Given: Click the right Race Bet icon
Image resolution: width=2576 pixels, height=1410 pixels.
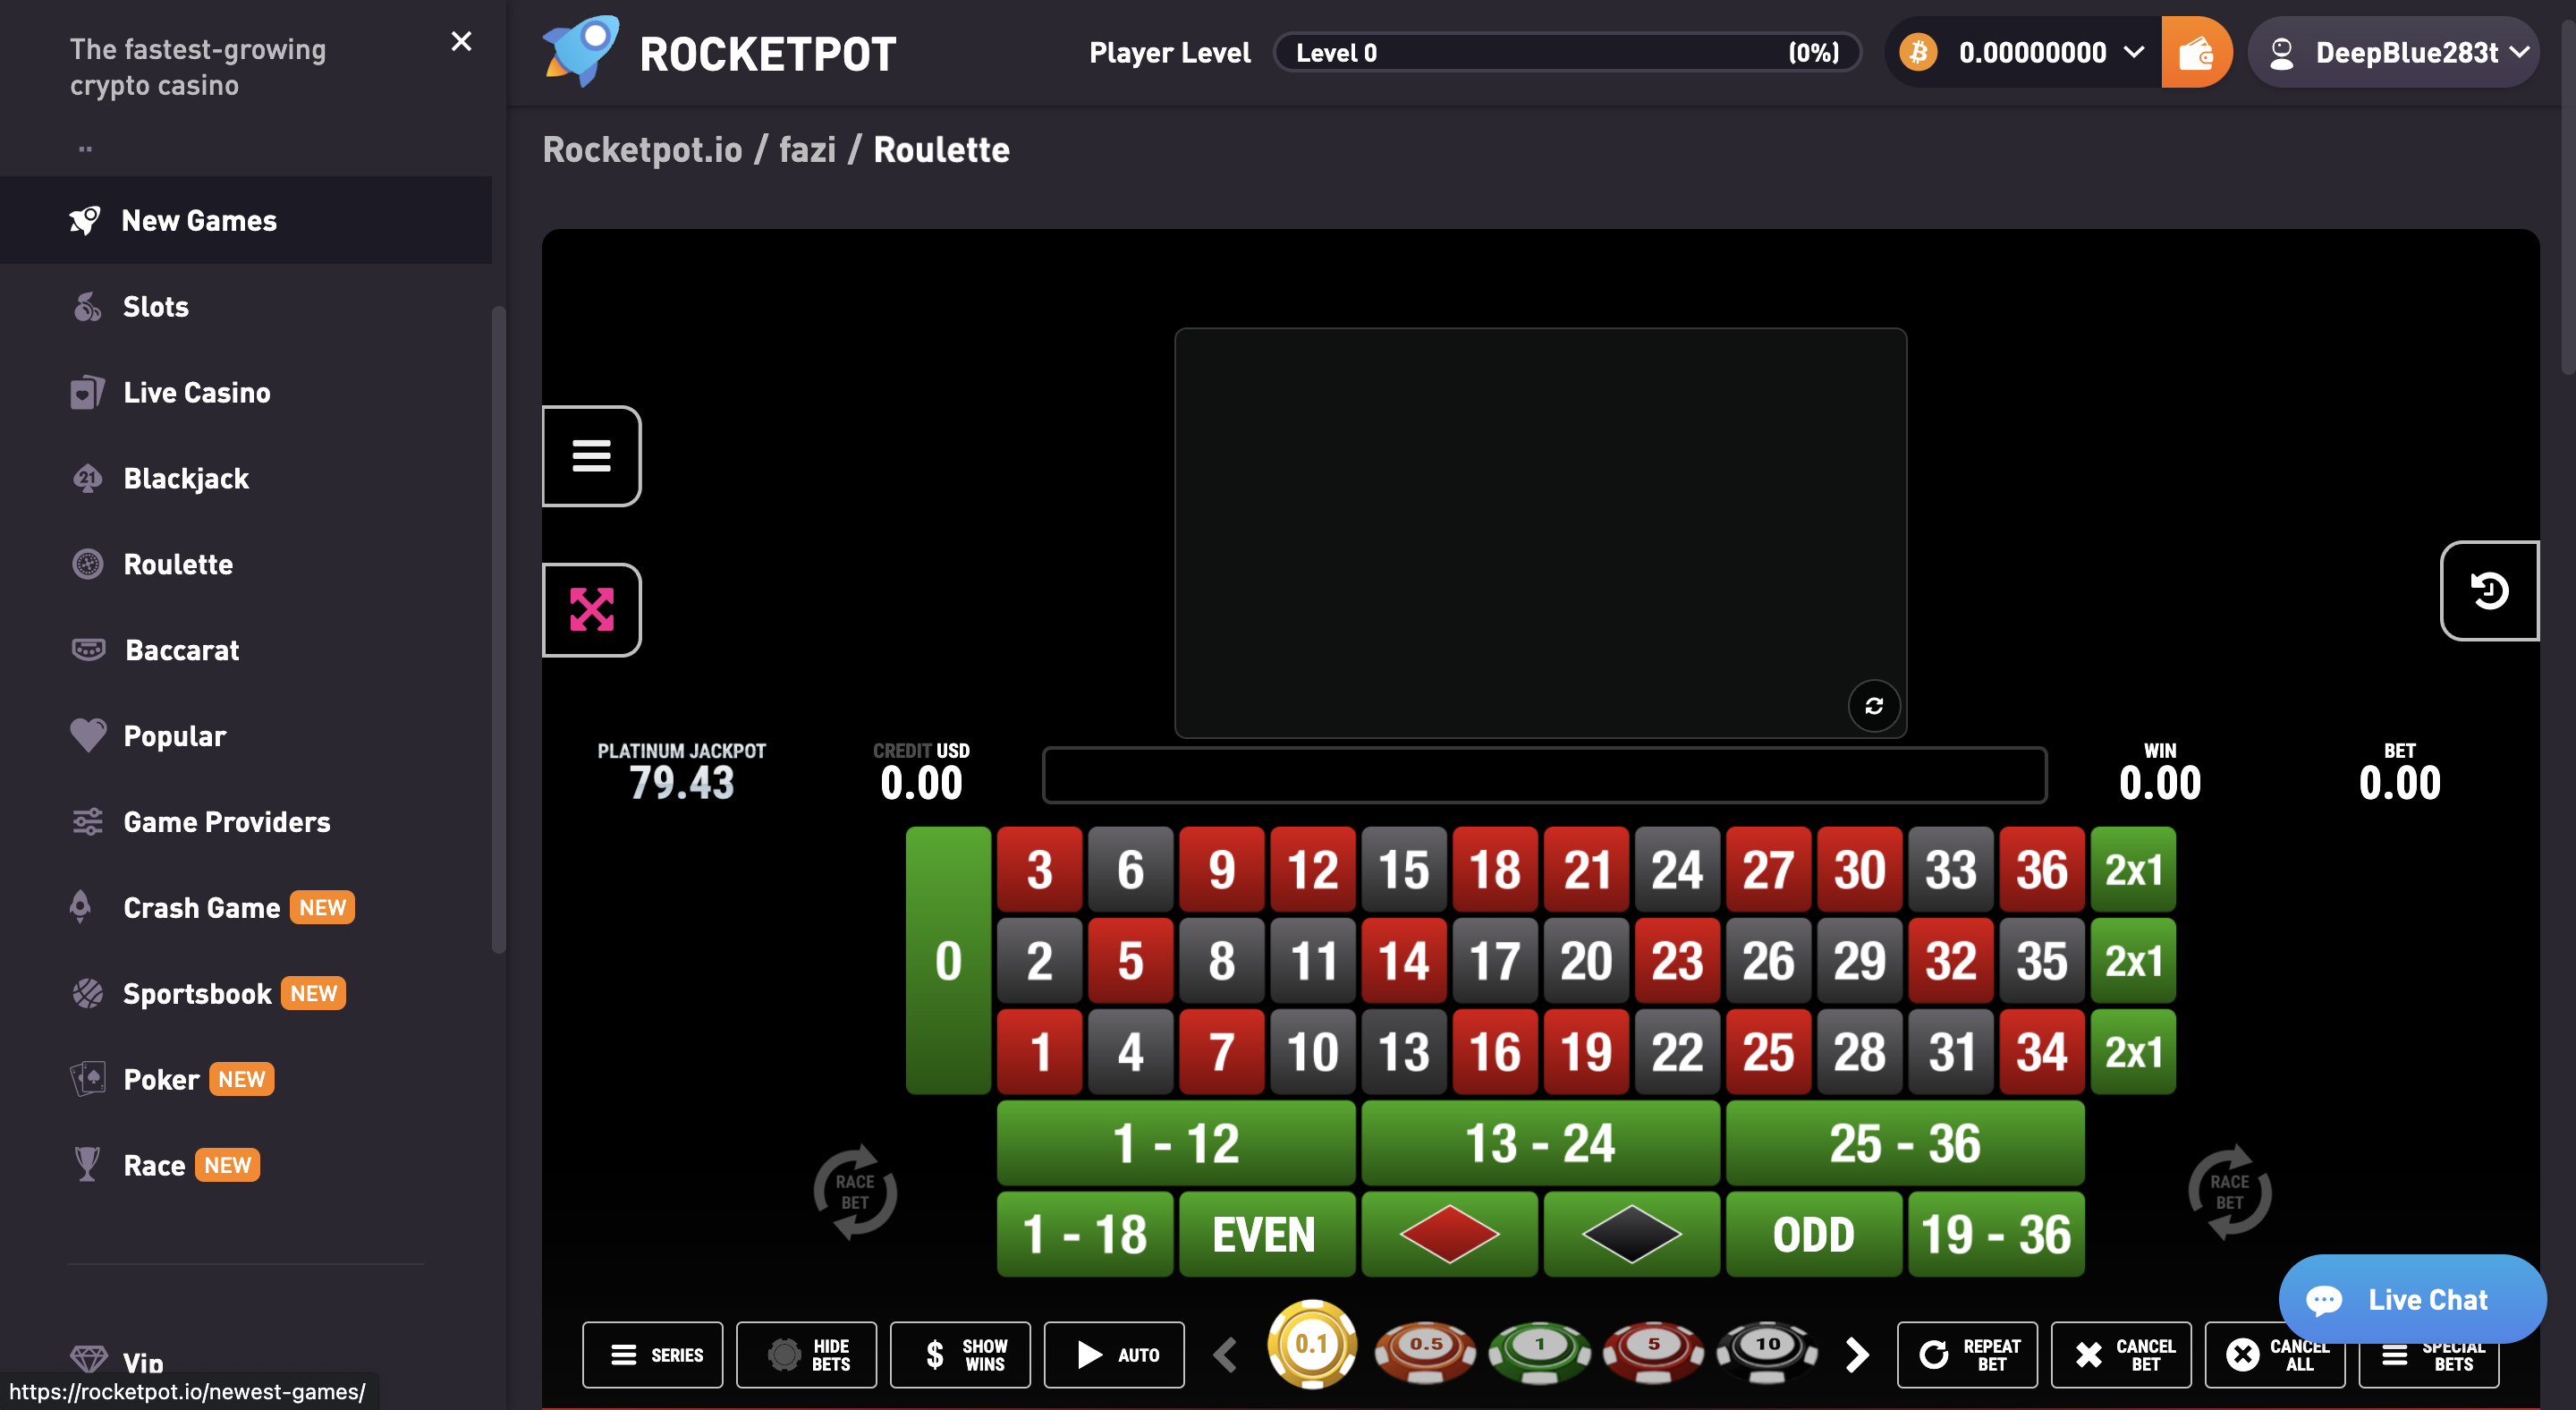Looking at the screenshot, I should click(x=2229, y=1192).
